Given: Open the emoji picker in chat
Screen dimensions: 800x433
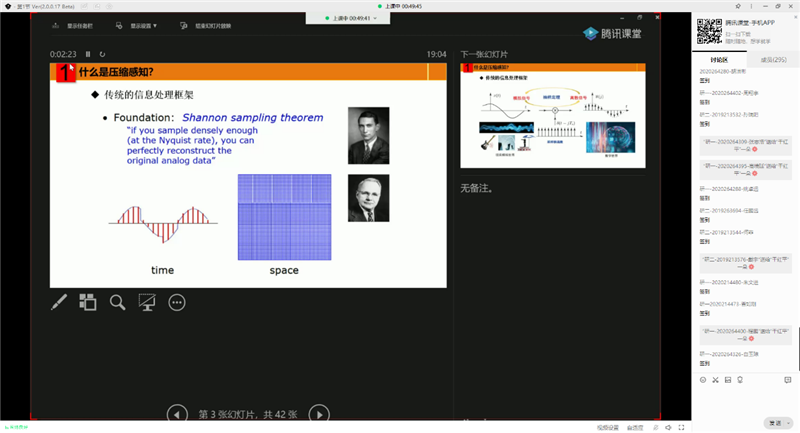Looking at the screenshot, I should [703, 380].
